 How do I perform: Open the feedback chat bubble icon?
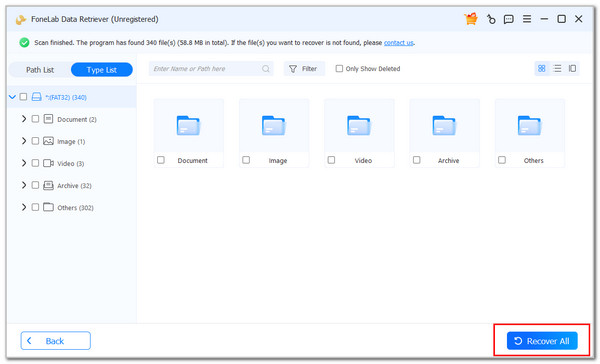click(509, 19)
